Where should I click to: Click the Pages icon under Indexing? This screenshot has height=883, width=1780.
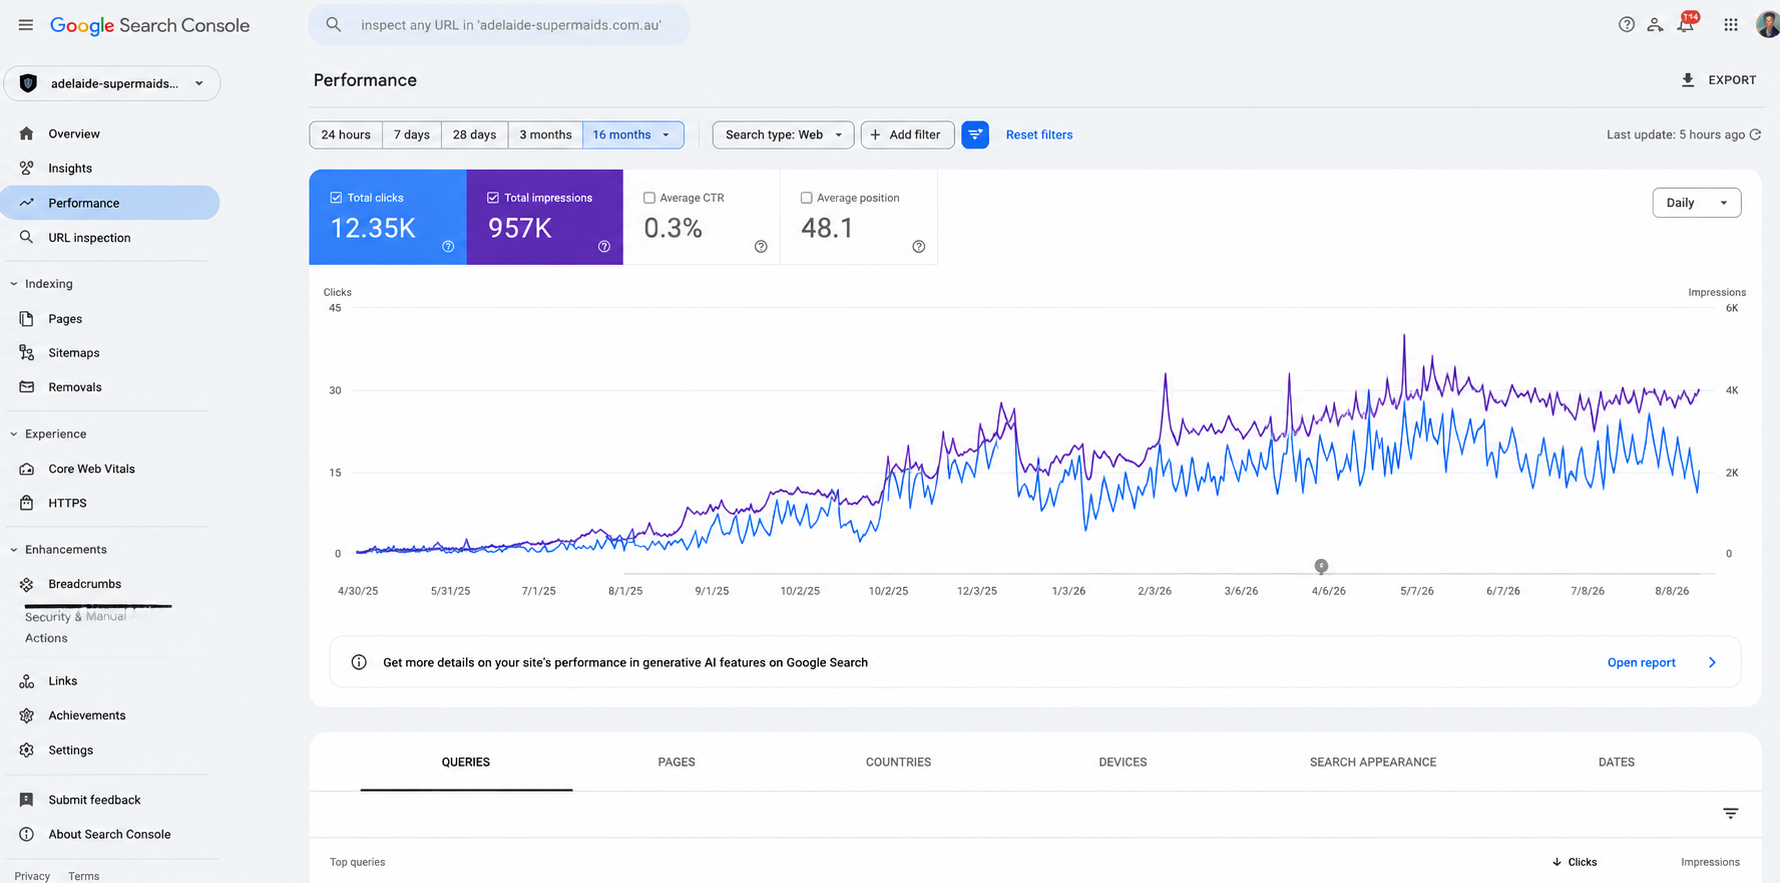(27, 319)
